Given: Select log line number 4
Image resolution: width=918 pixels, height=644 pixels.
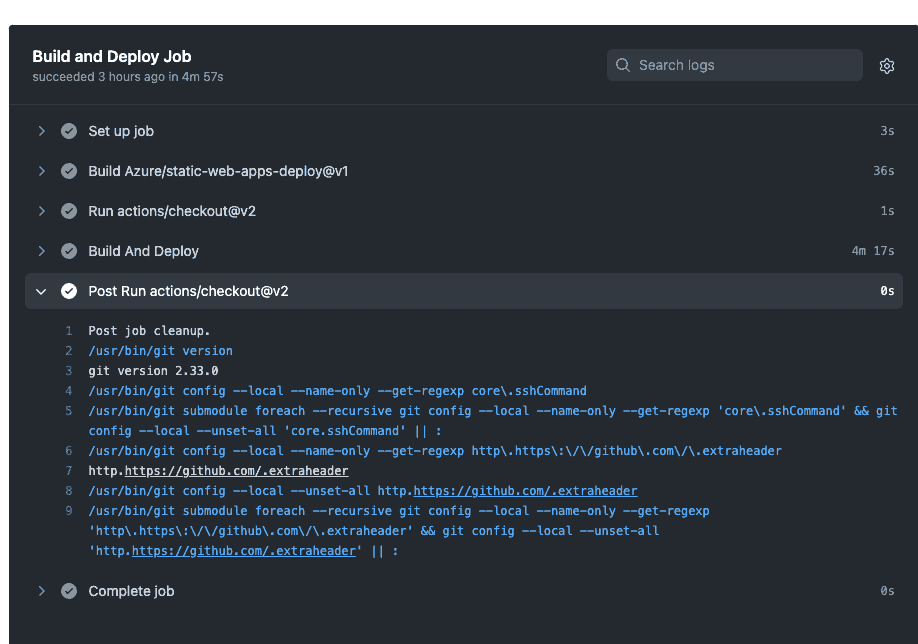Looking at the screenshot, I should click(x=68, y=390).
